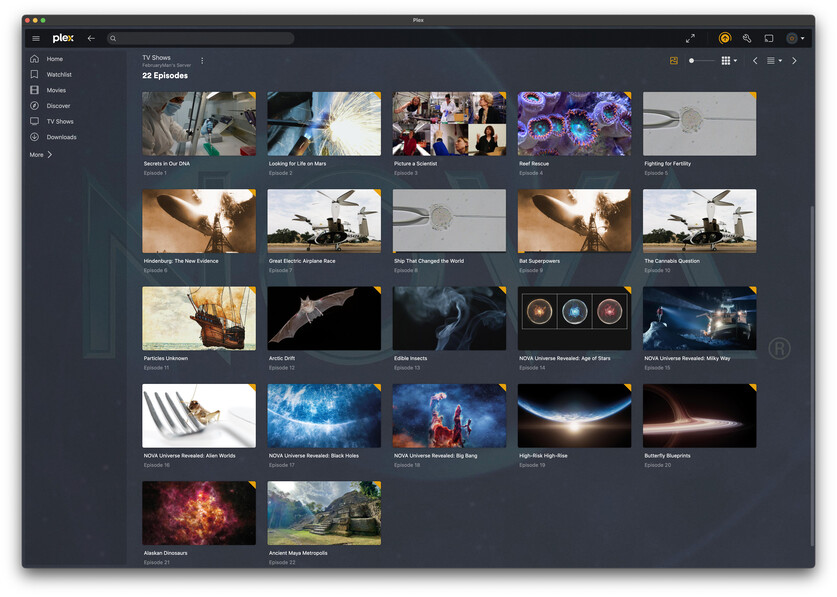The height and width of the screenshot is (597, 837).
Task: Open the Bat Superpowers title link
Action: point(540,261)
